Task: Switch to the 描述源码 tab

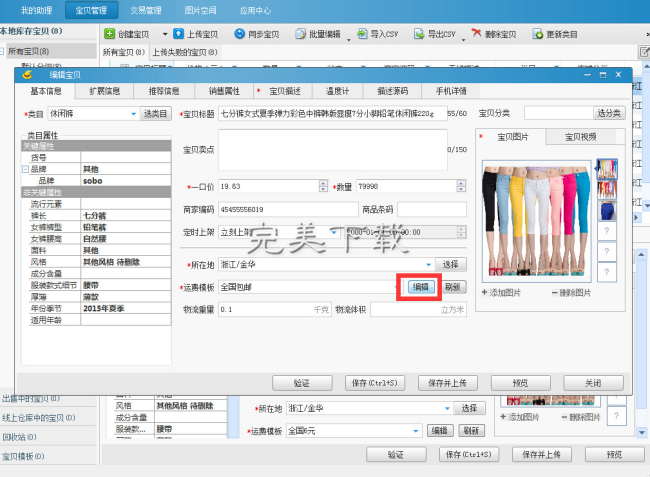Action: (x=392, y=91)
